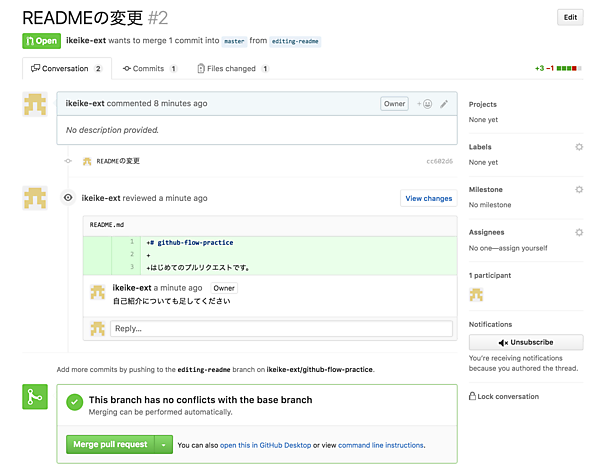Open the Assignees gear icon
Viewport: 600px width, 468px height.
click(x=579, y=232)
